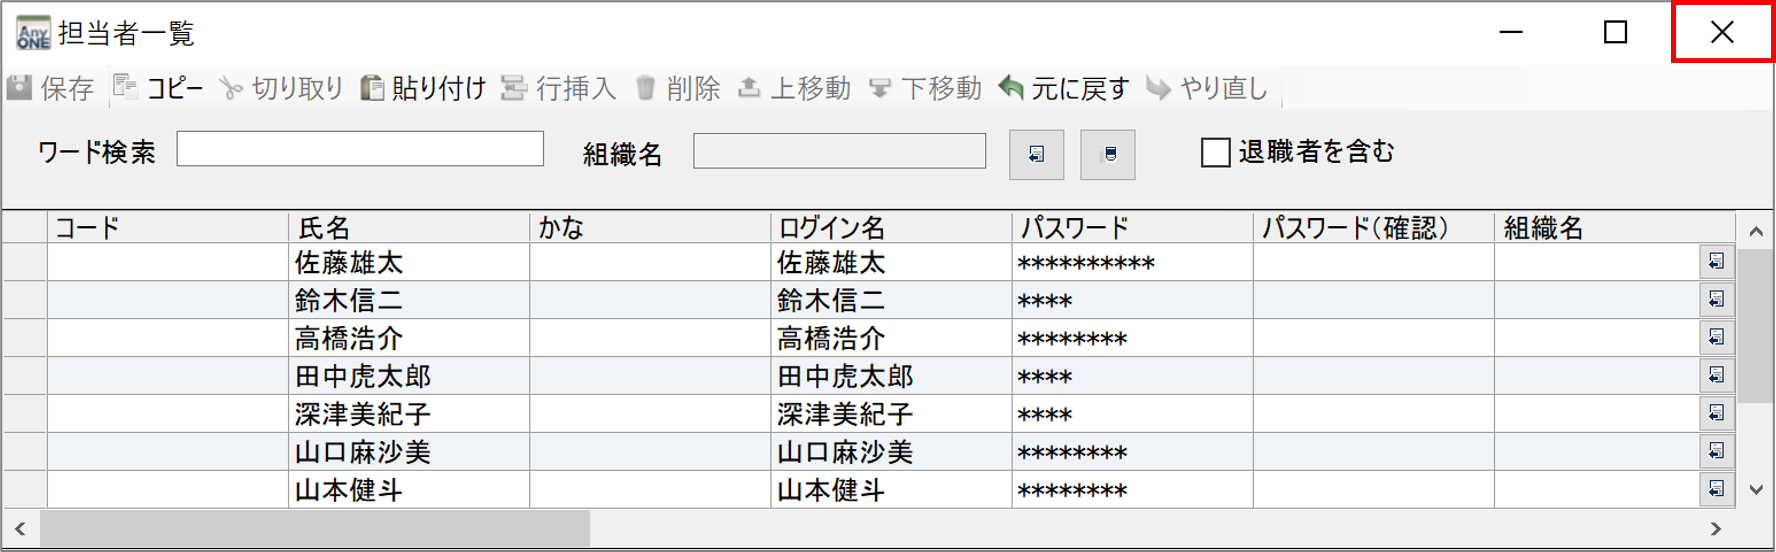This screenshot has height=552, width=1776.
Task: Click the コピー copy toolbar icon
Action: pyautogui.click(x=126, y=88)
